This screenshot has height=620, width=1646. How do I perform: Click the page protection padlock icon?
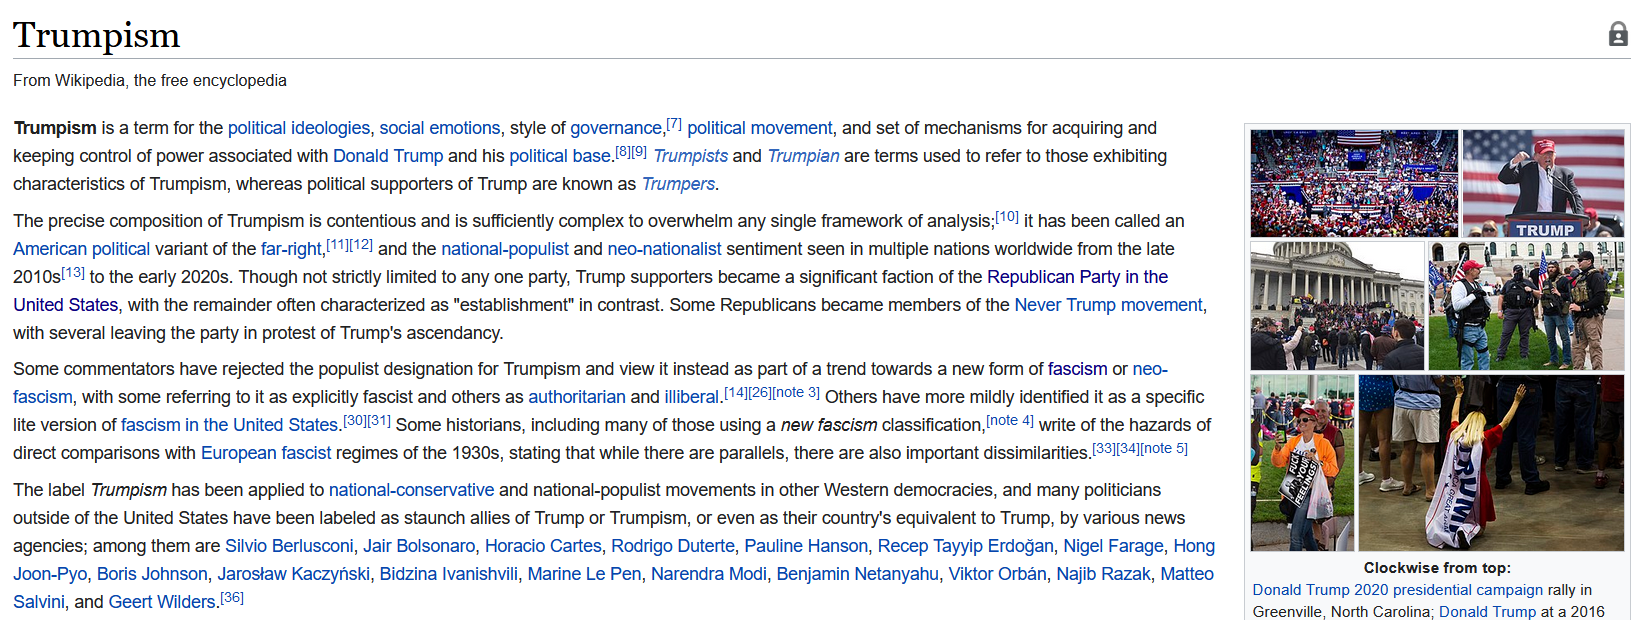[1618, 35]
